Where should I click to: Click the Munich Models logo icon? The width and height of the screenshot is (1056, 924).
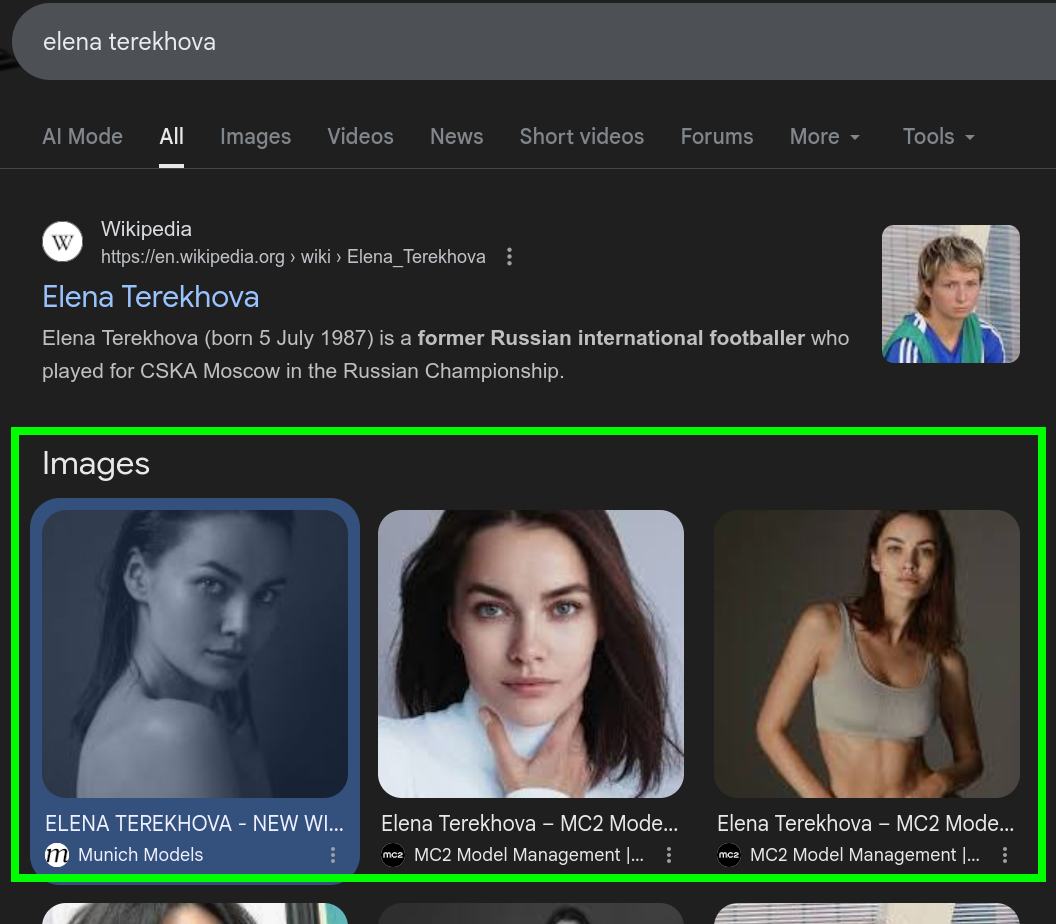(57, 855)
